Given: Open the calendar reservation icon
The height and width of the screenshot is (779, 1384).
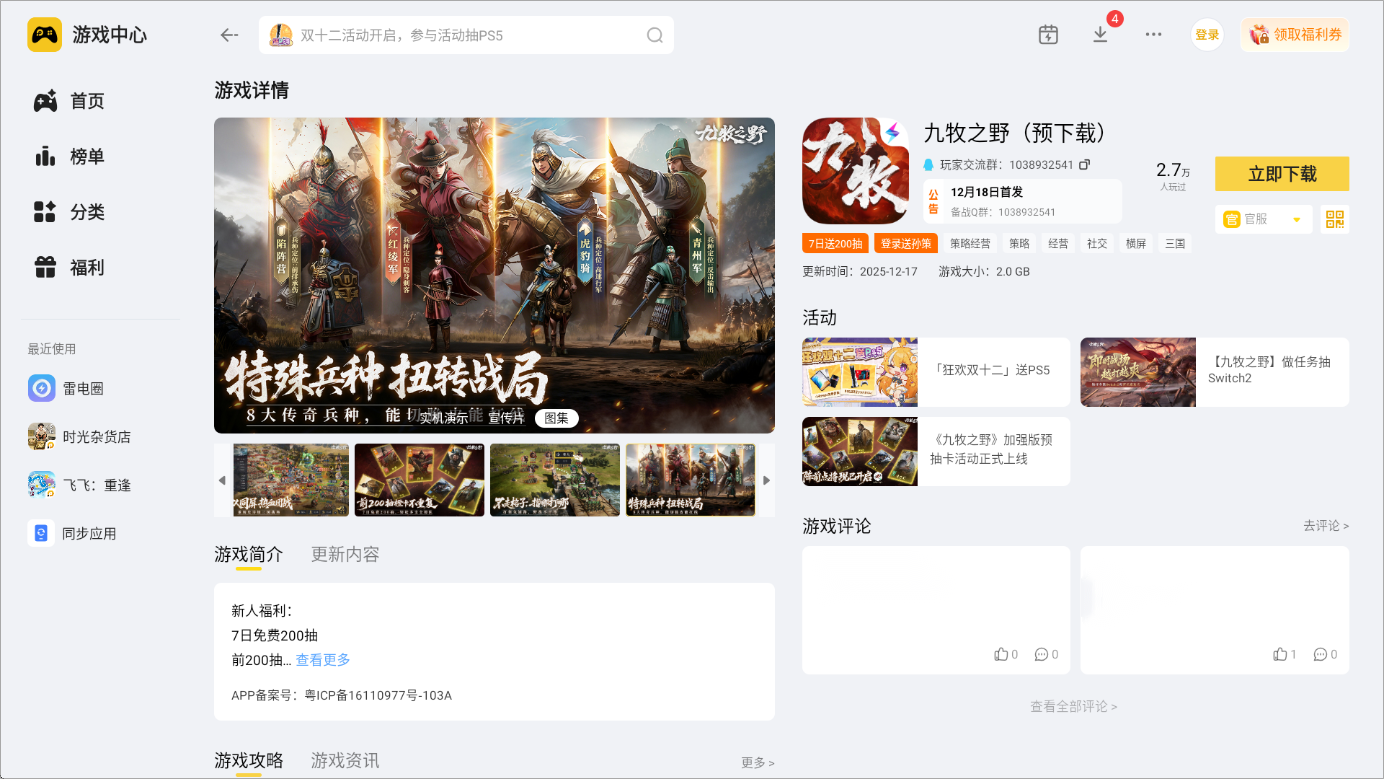Looking at the screenshot, I should click(x=1048, y=35).
